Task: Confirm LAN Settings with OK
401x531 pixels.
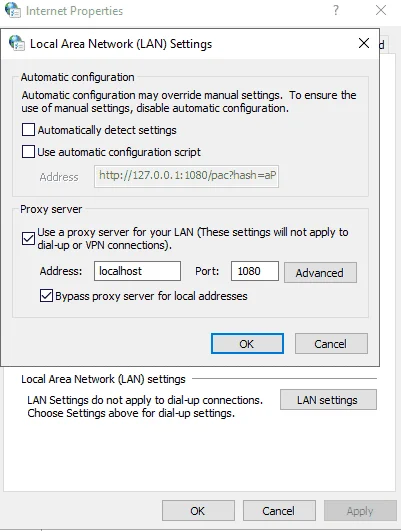Action: 247,344
